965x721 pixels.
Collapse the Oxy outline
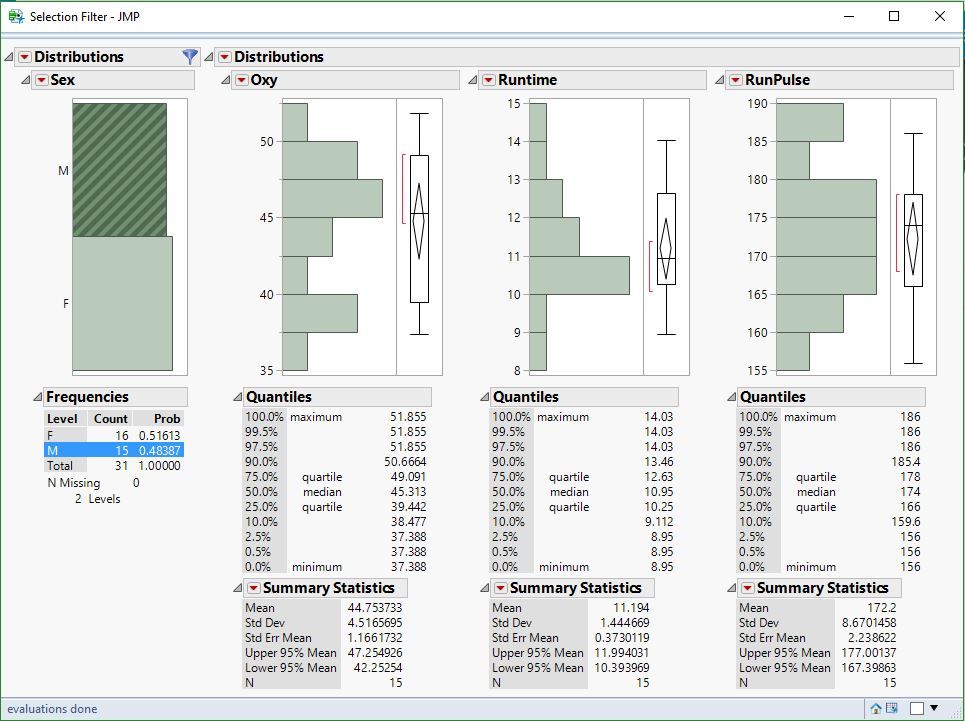click(226, 80)
